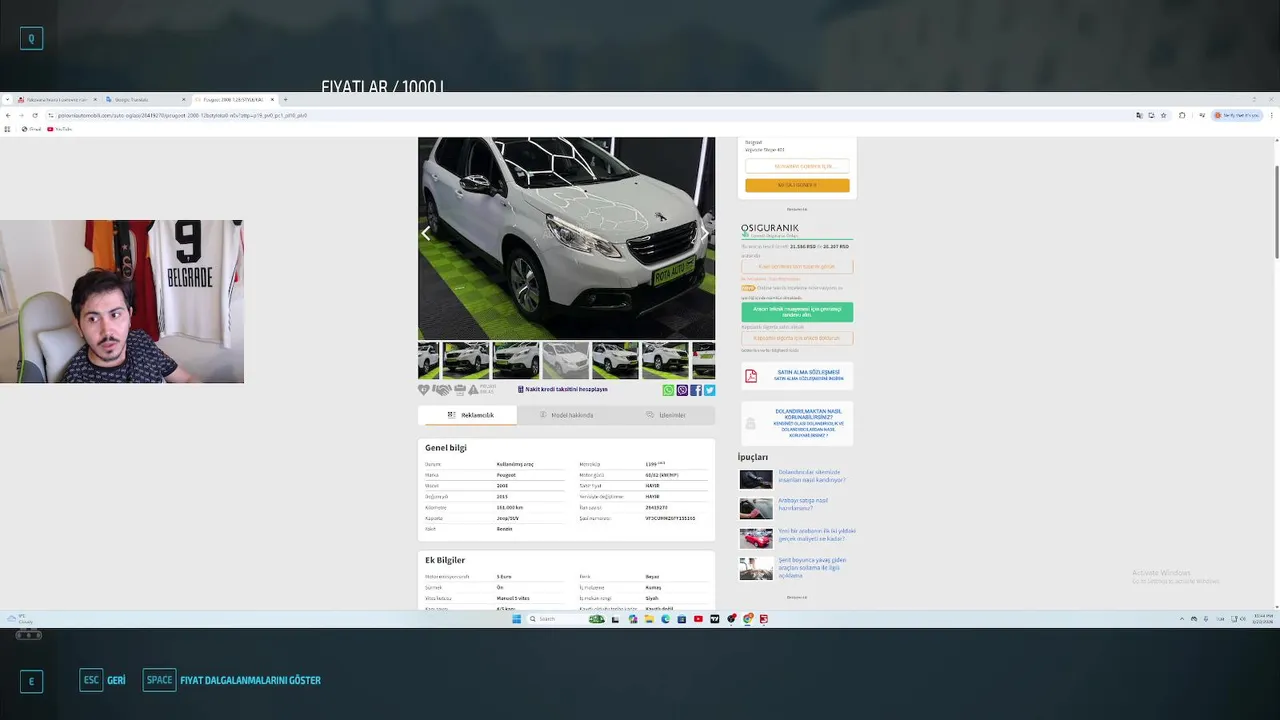This screenshot has width=1280, height=720.
Task: Open the YouTube bookmark in bookmarks bar
Action: point(59,129)
